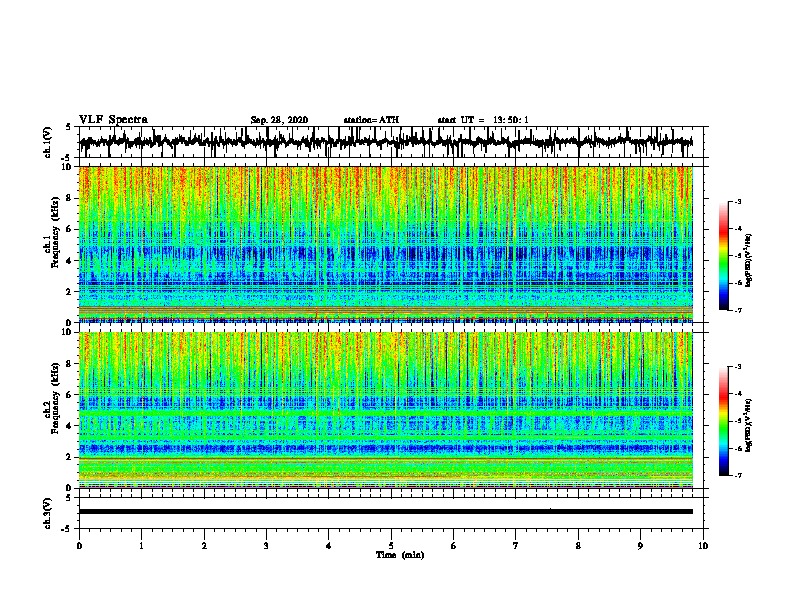The height and width of the screenshot is (612, 792).
Task: Click the "10" kHz tick on ch.2 spectrogram
Action: coord(68,332)
